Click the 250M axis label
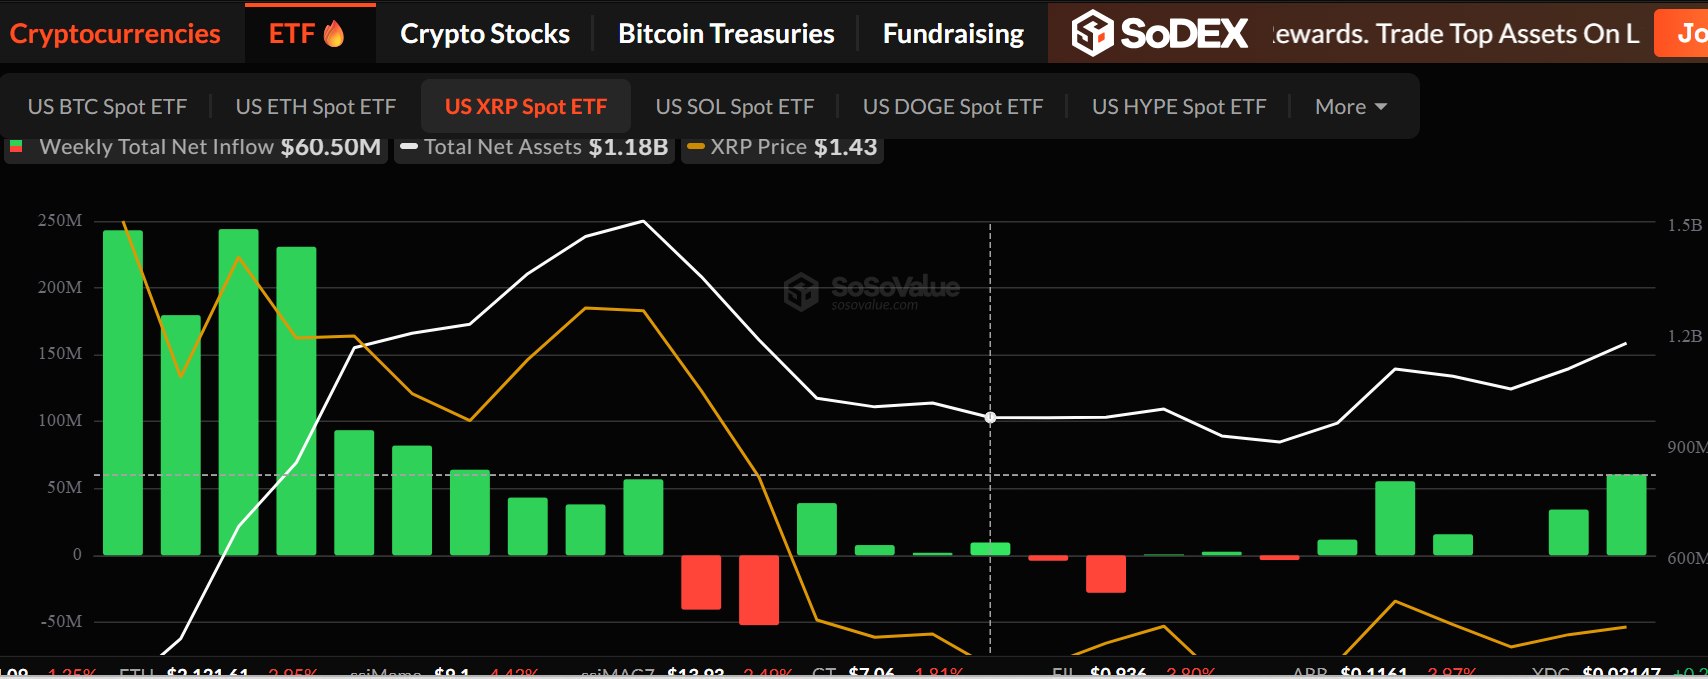Viewport: 1708px width, 679px height. pos(60,220)
